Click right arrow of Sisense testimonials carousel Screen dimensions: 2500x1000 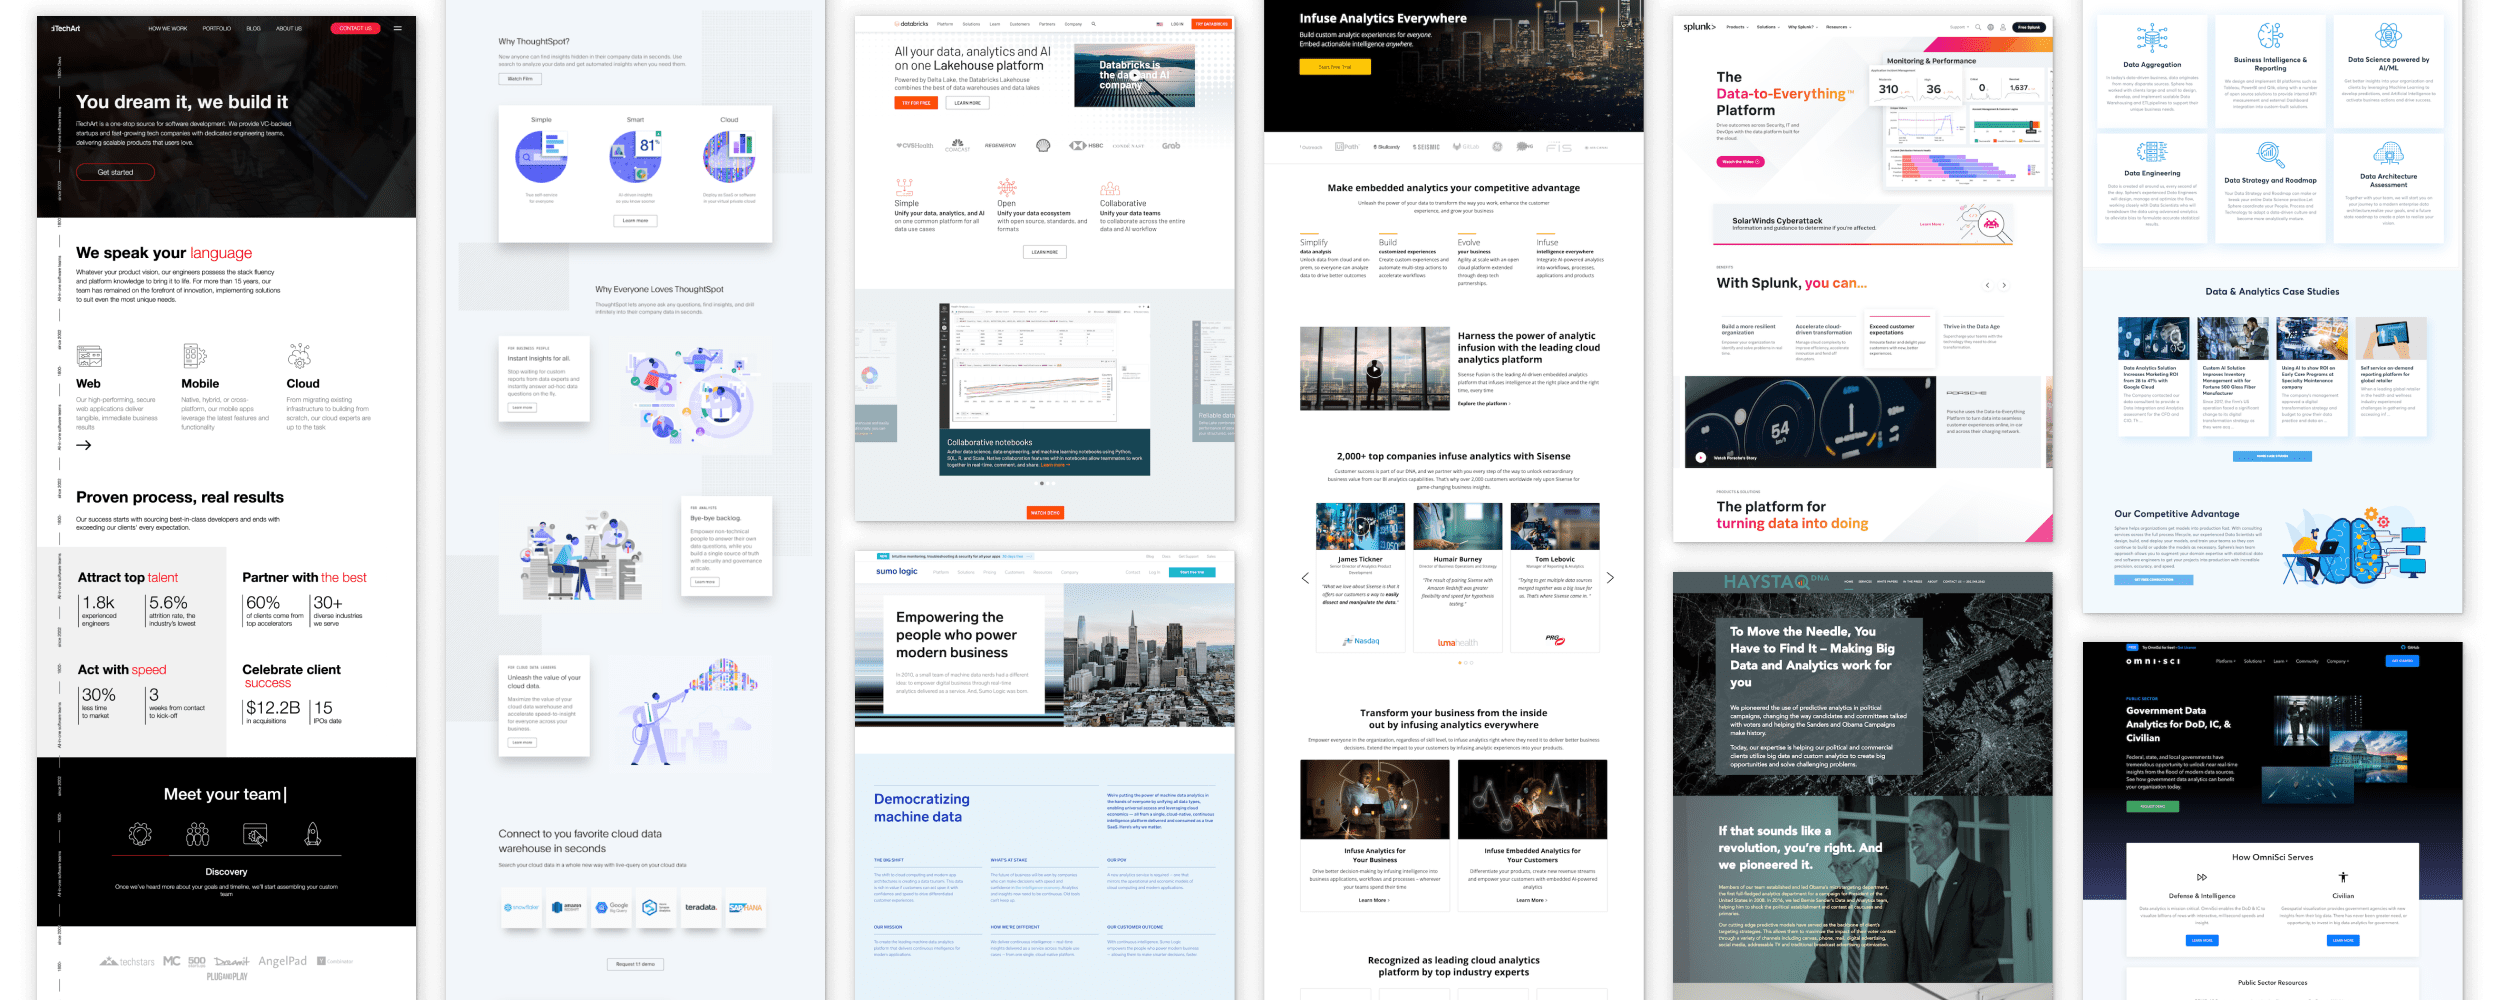click(x=1610, y=578)
